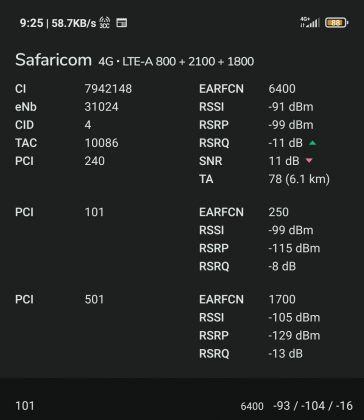Screen dimensions: 364x420
Task: Tap the LTE-A 800 + 2100 + 1800 label
Action: tap(188, 61)
